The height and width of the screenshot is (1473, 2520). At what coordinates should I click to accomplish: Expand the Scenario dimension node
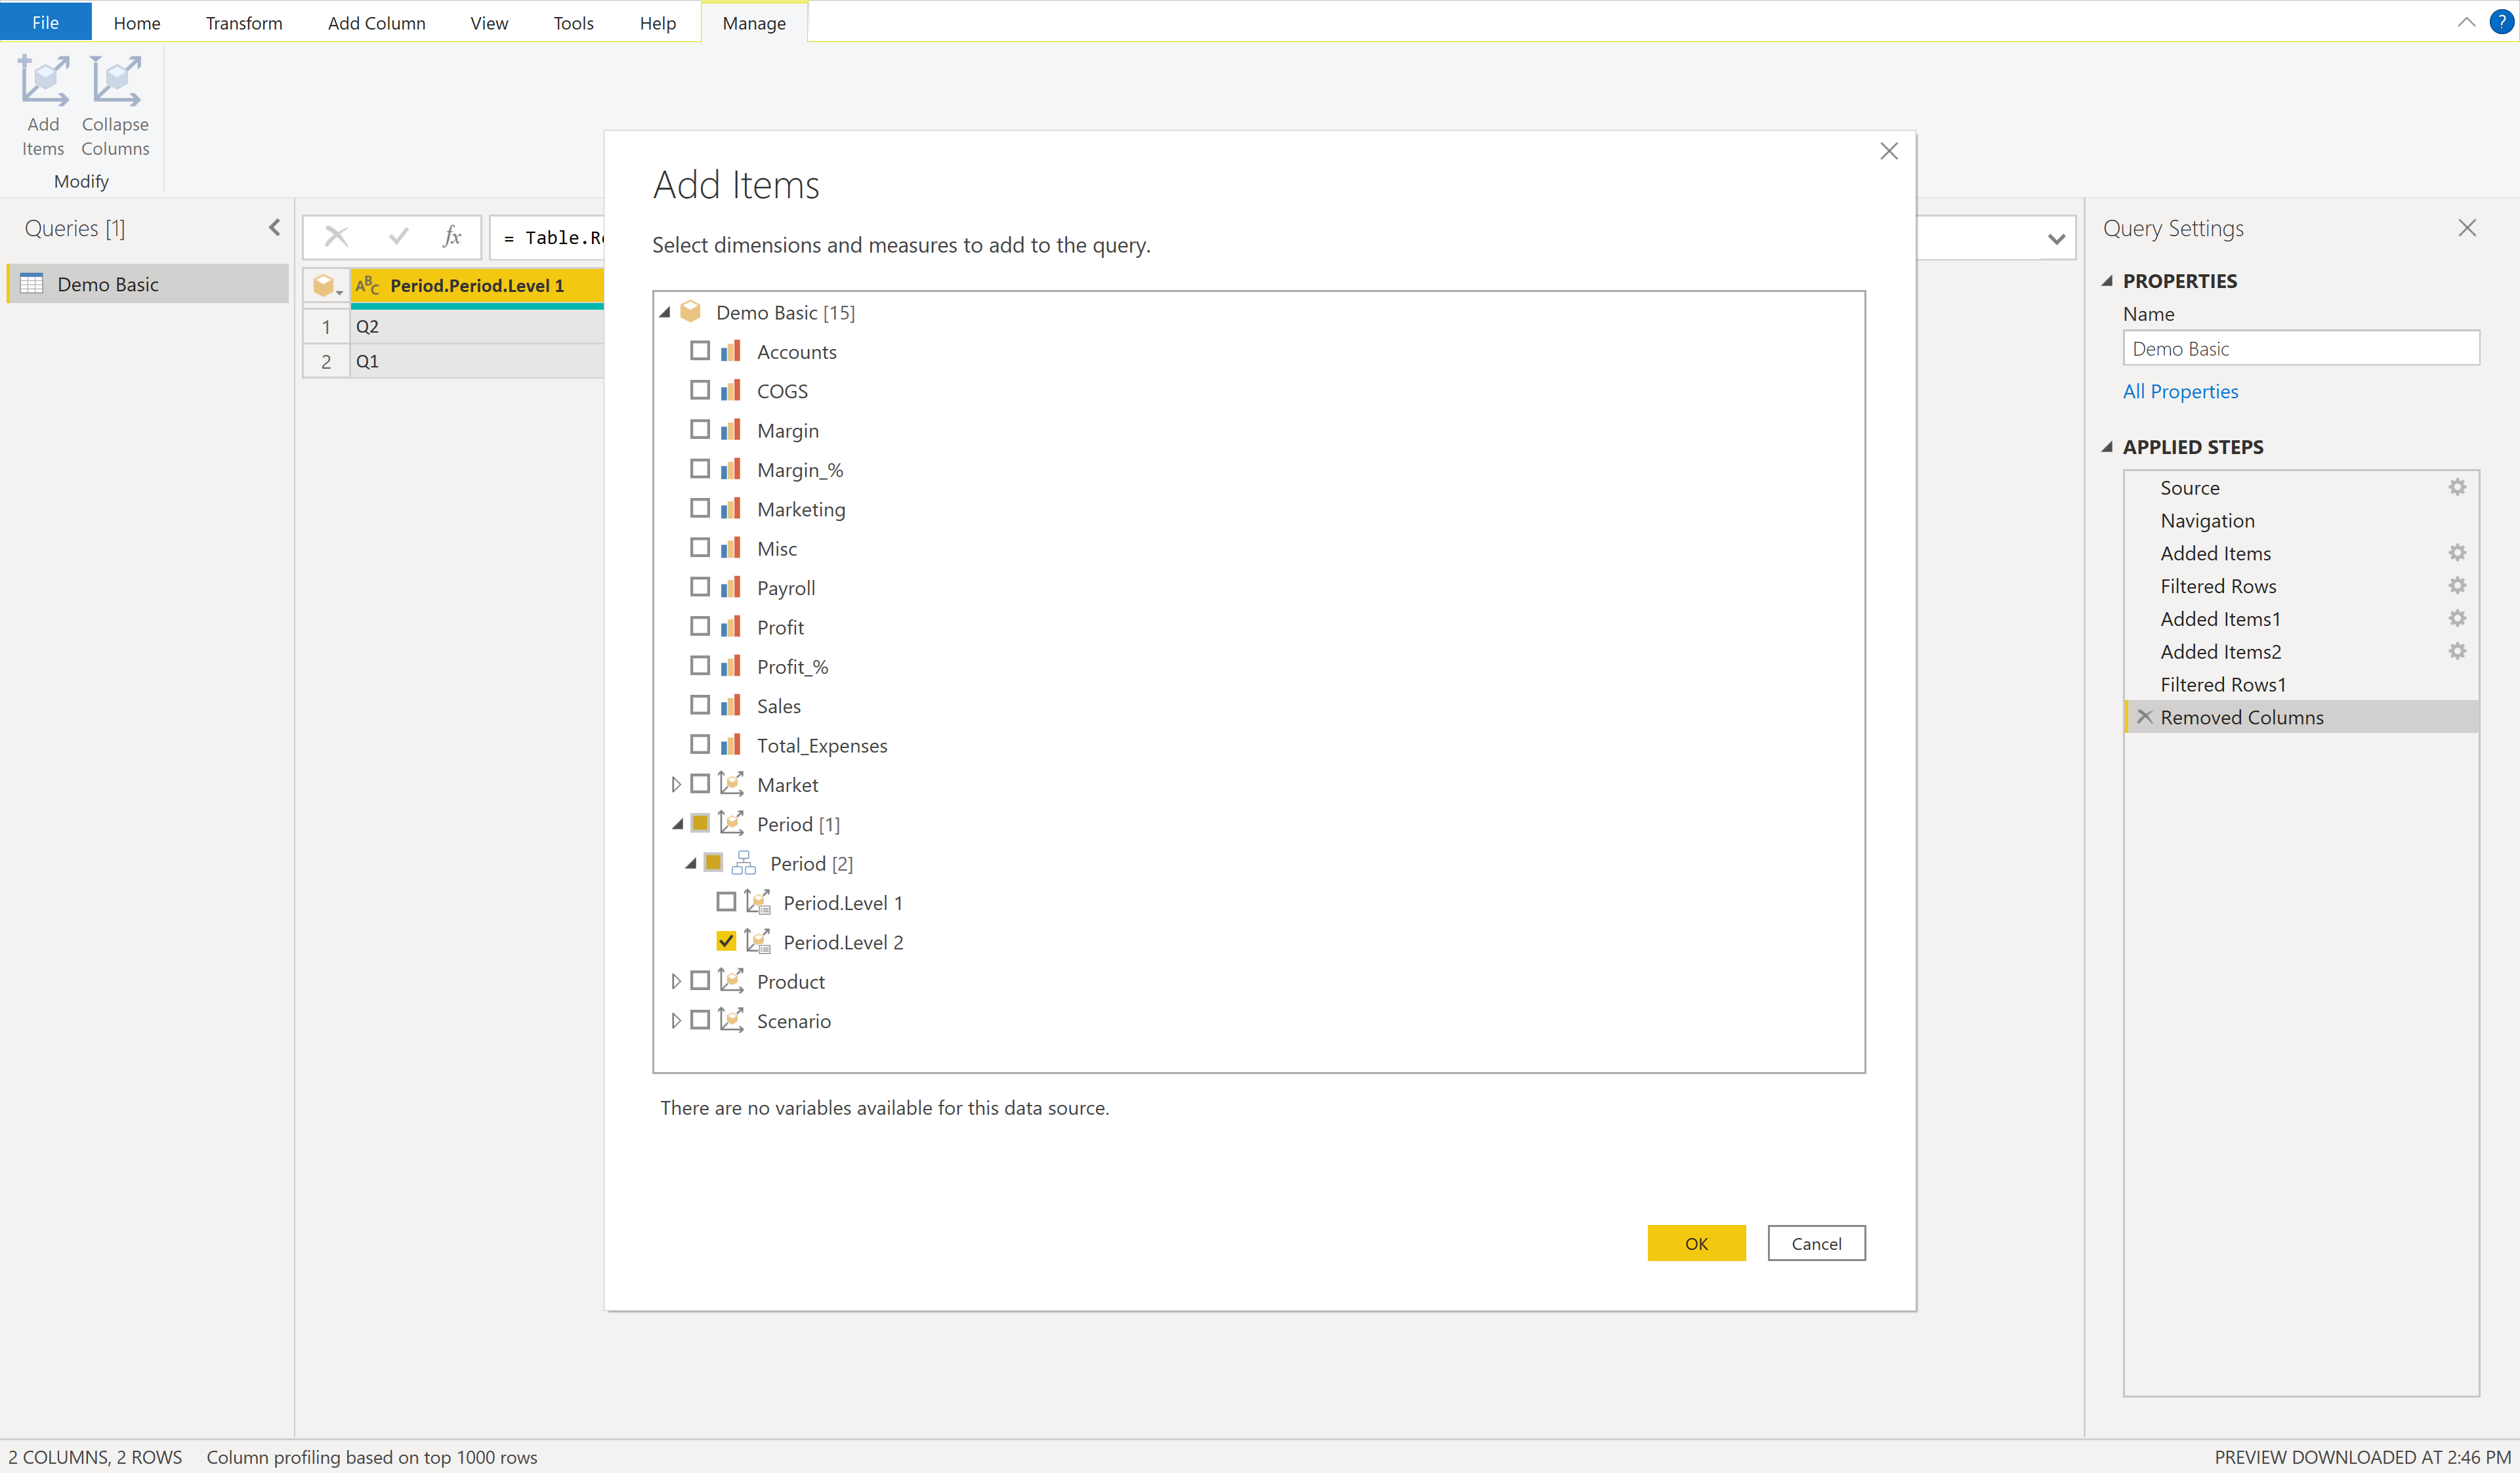676,1021
